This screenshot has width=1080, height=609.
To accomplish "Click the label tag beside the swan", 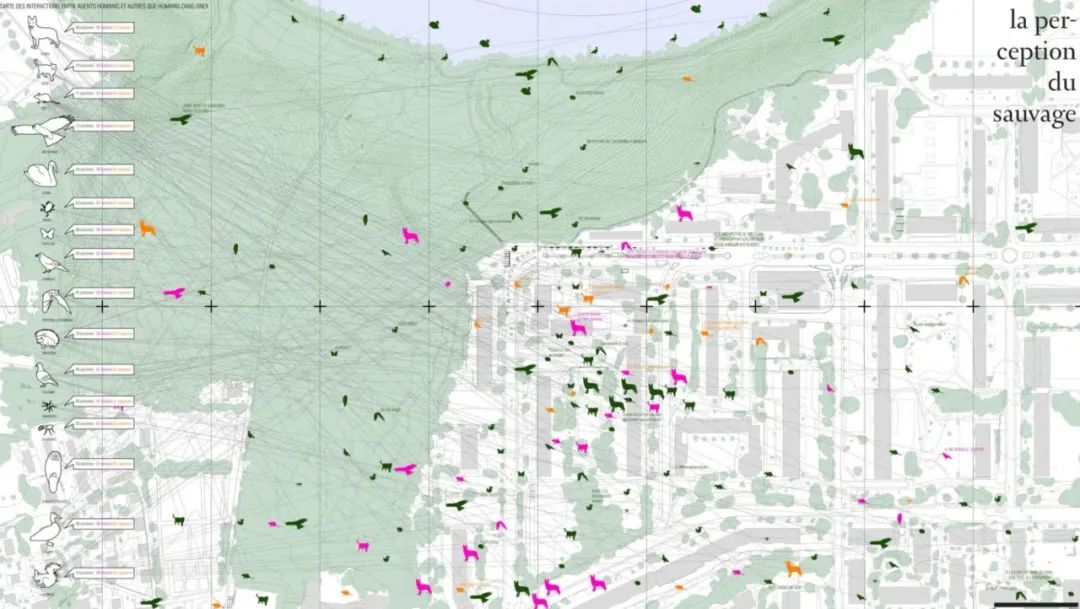I will (100, 171).
